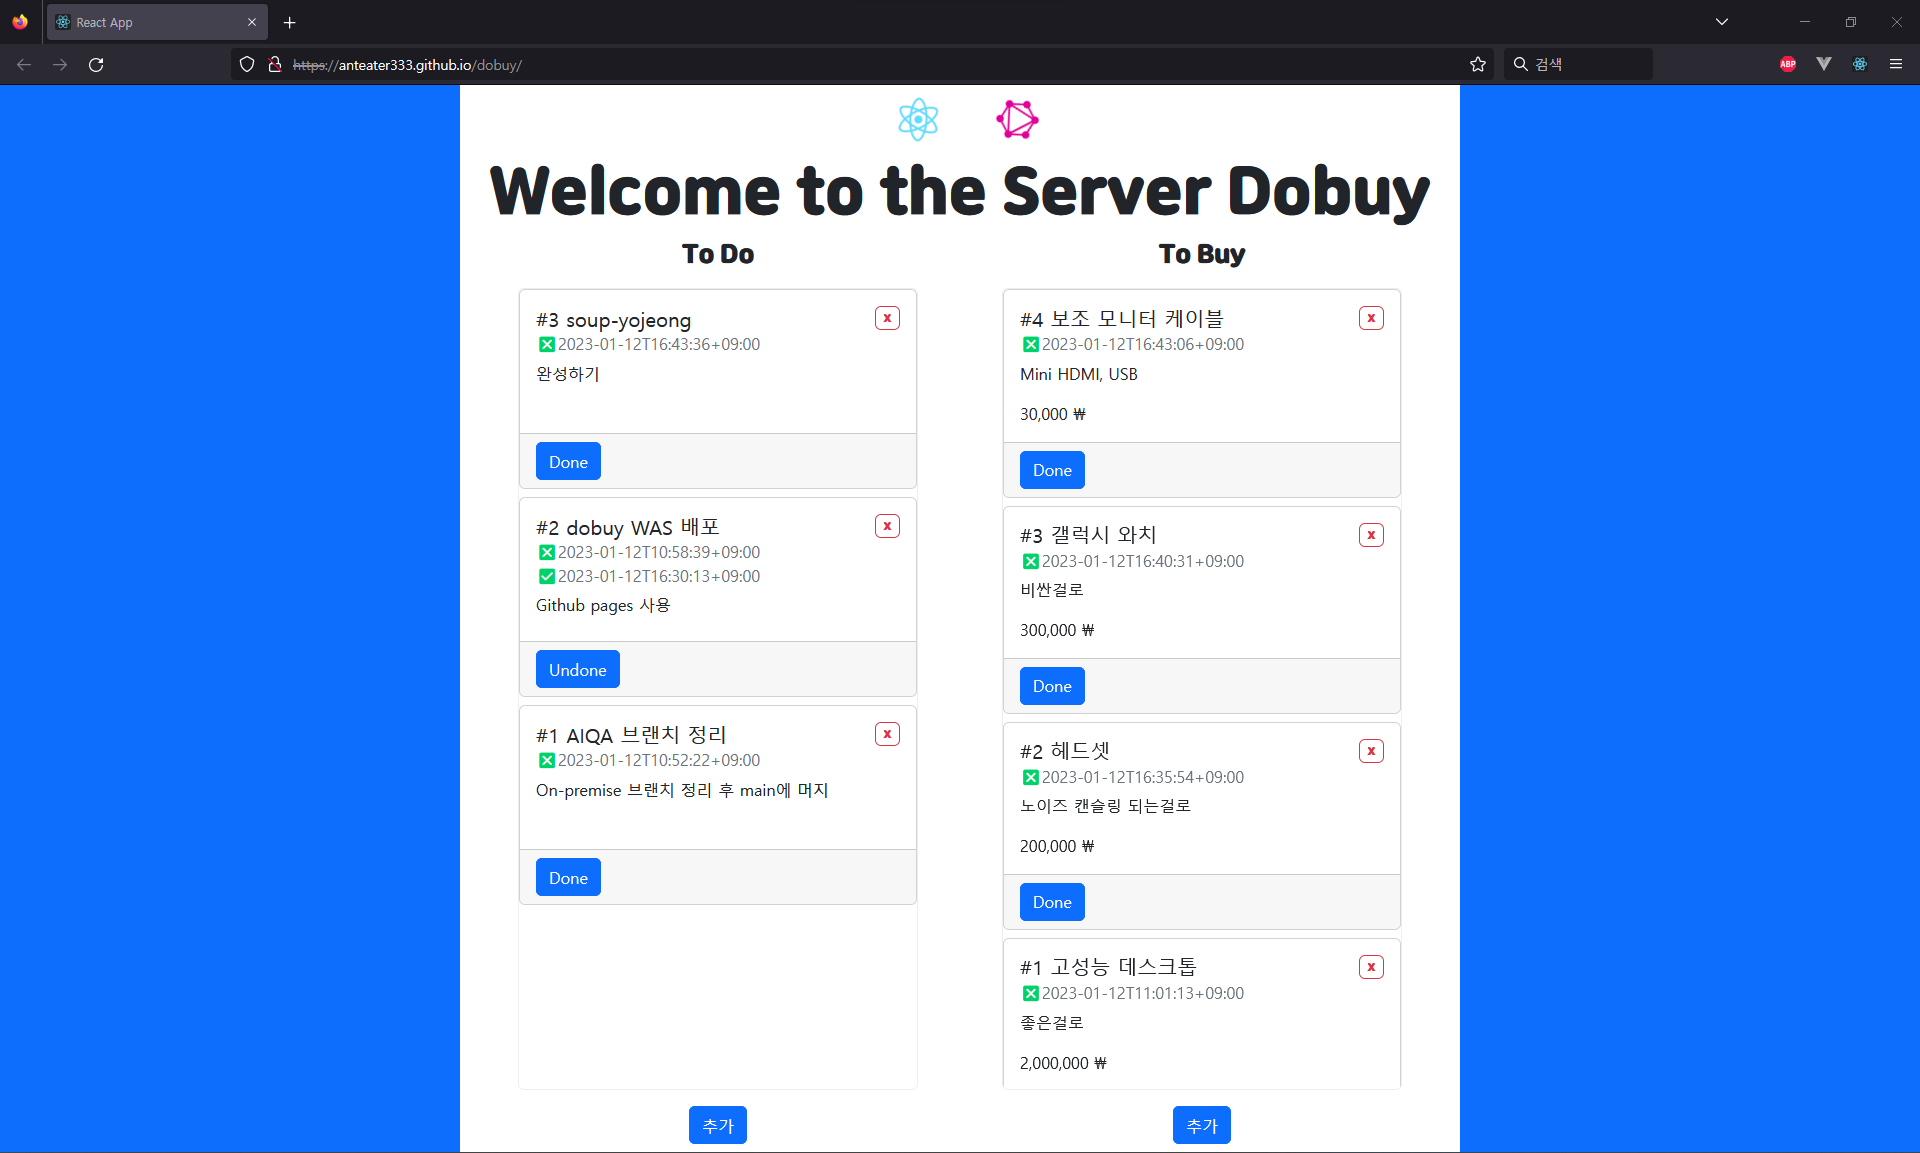The image size is (1920, 1153).
Task: Expand the list all tabs chevron
Action: click(1722, 22)
